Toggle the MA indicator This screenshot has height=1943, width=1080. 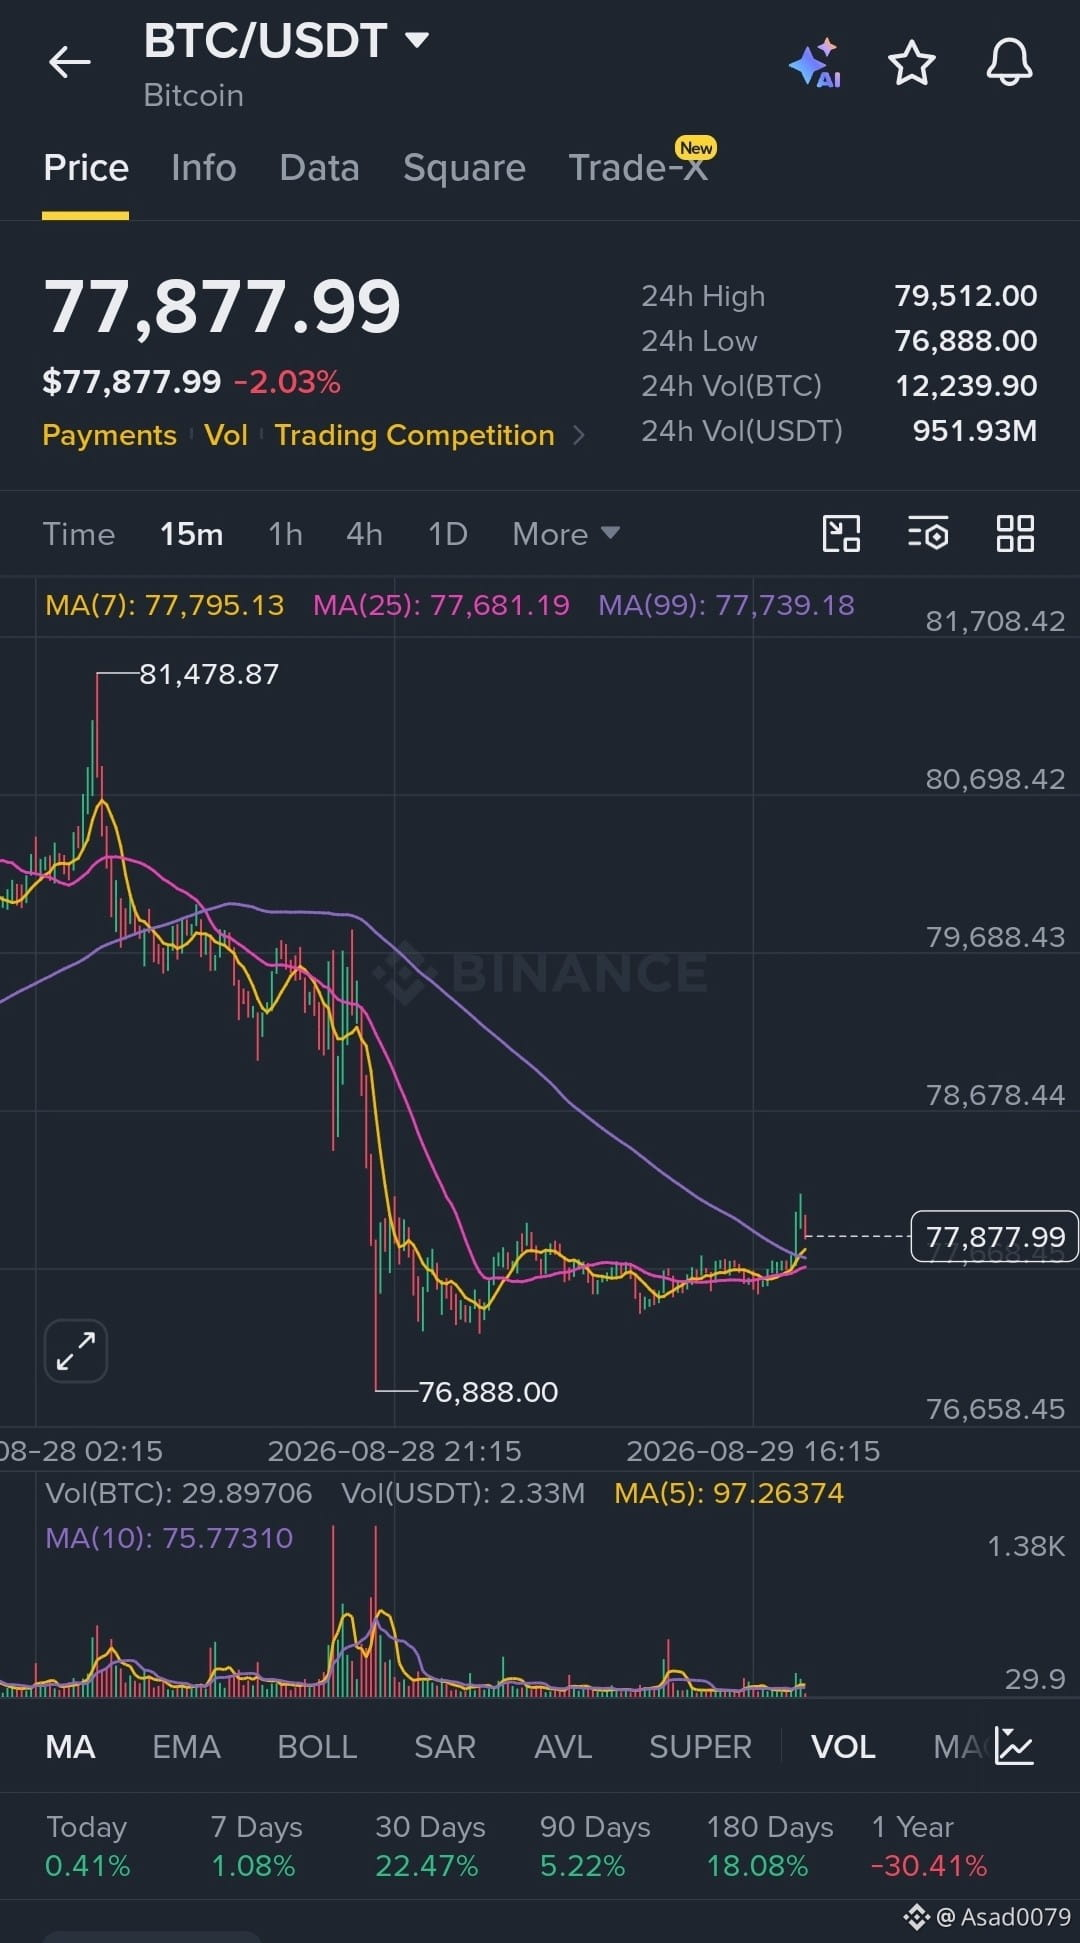pyautogui.click(x=71, y=1747)
